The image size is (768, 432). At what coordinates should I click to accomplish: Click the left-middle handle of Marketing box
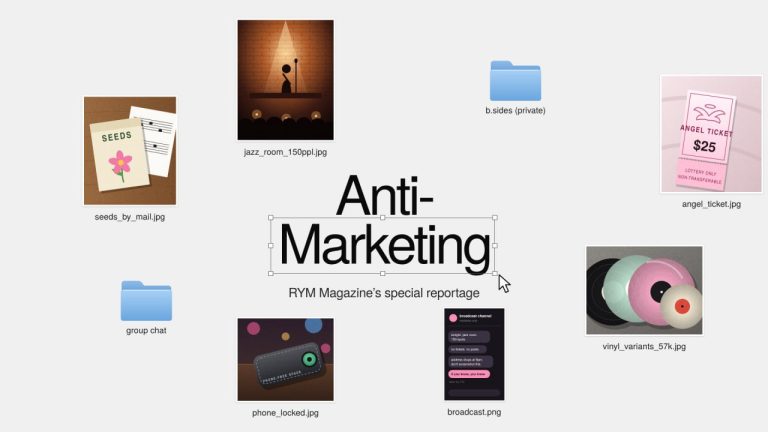271,245
